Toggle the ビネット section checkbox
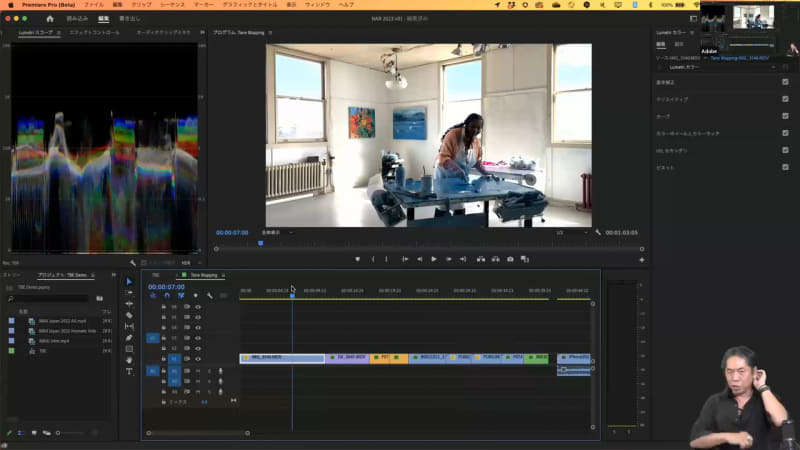Screen dimensions: 800x450 [x=785, y=167]
